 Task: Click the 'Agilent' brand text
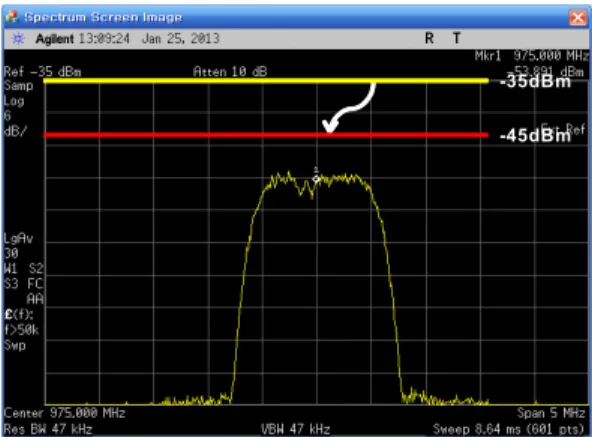tap(54, 39)
